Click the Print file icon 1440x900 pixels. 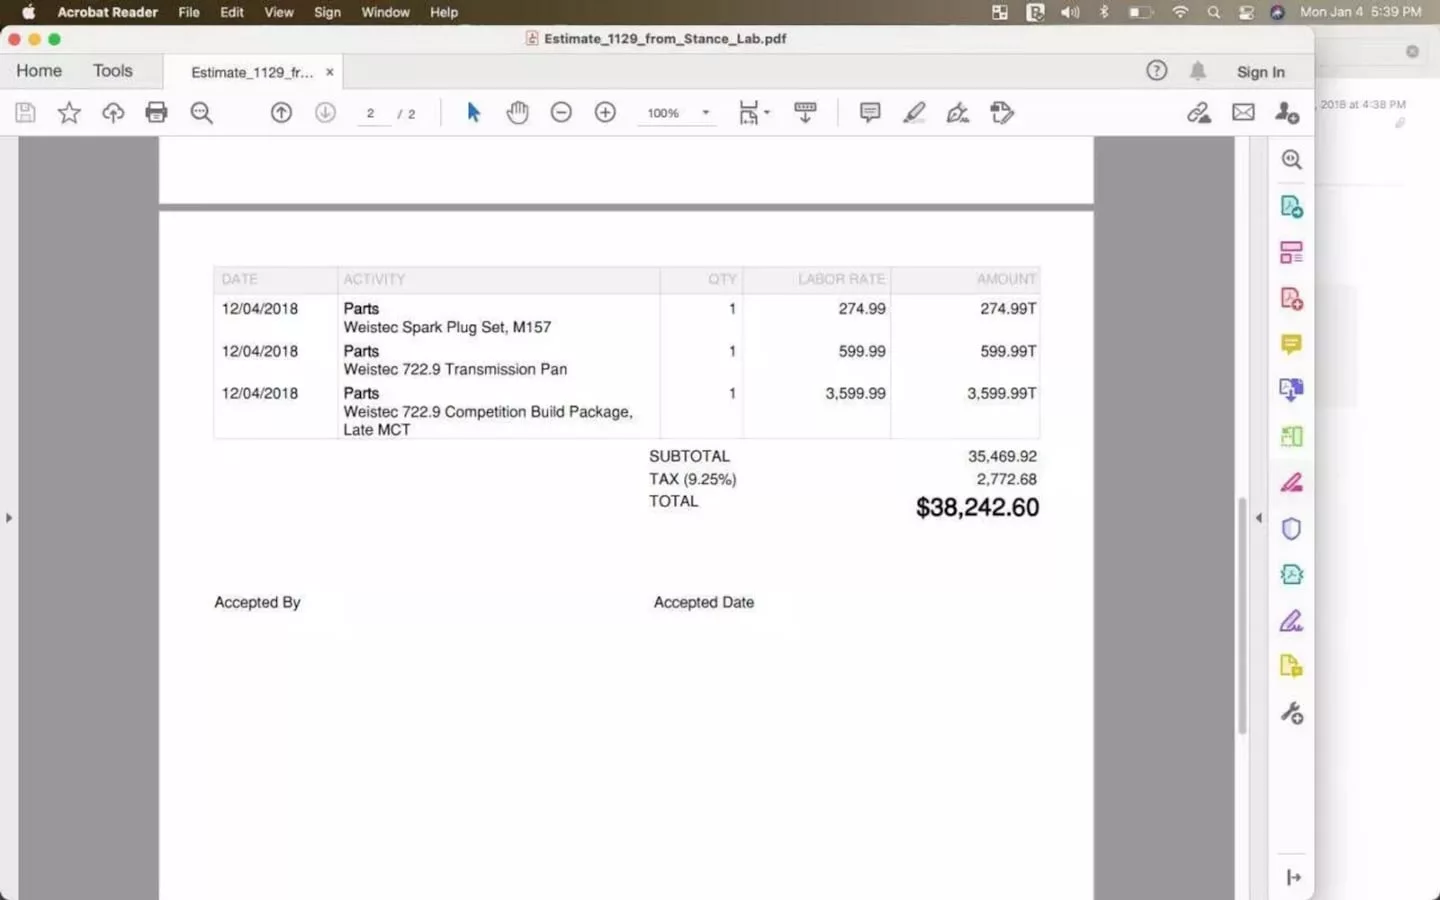(x=156, y=112)
